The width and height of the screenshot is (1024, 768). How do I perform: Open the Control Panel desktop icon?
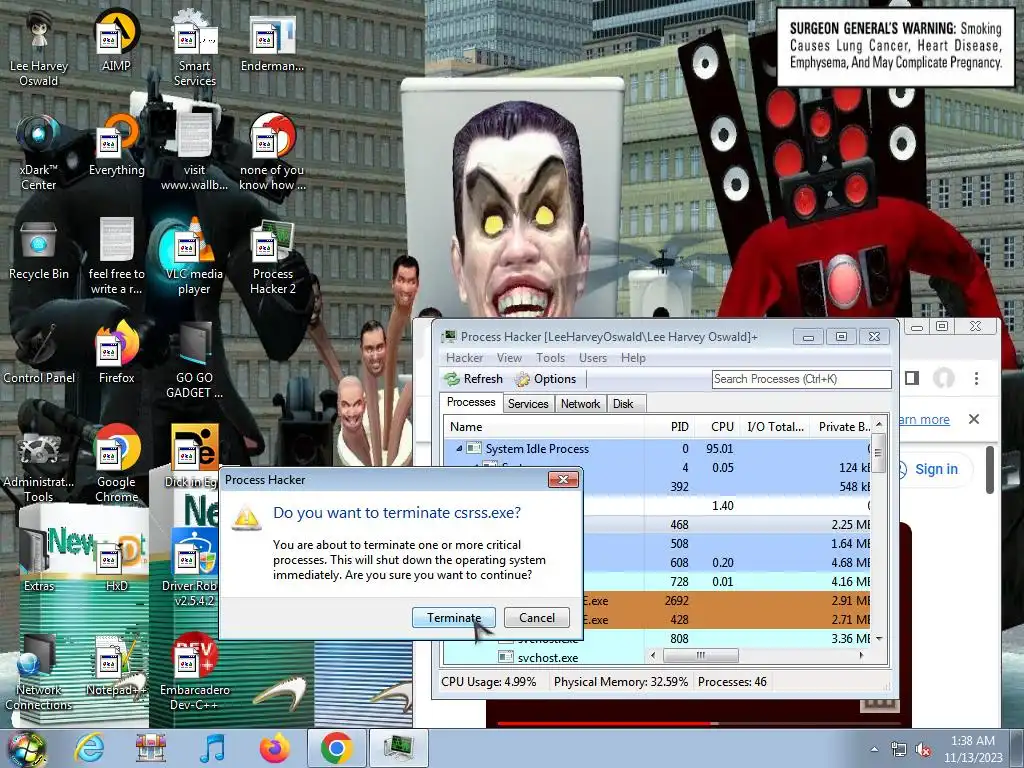coord(39,353)
